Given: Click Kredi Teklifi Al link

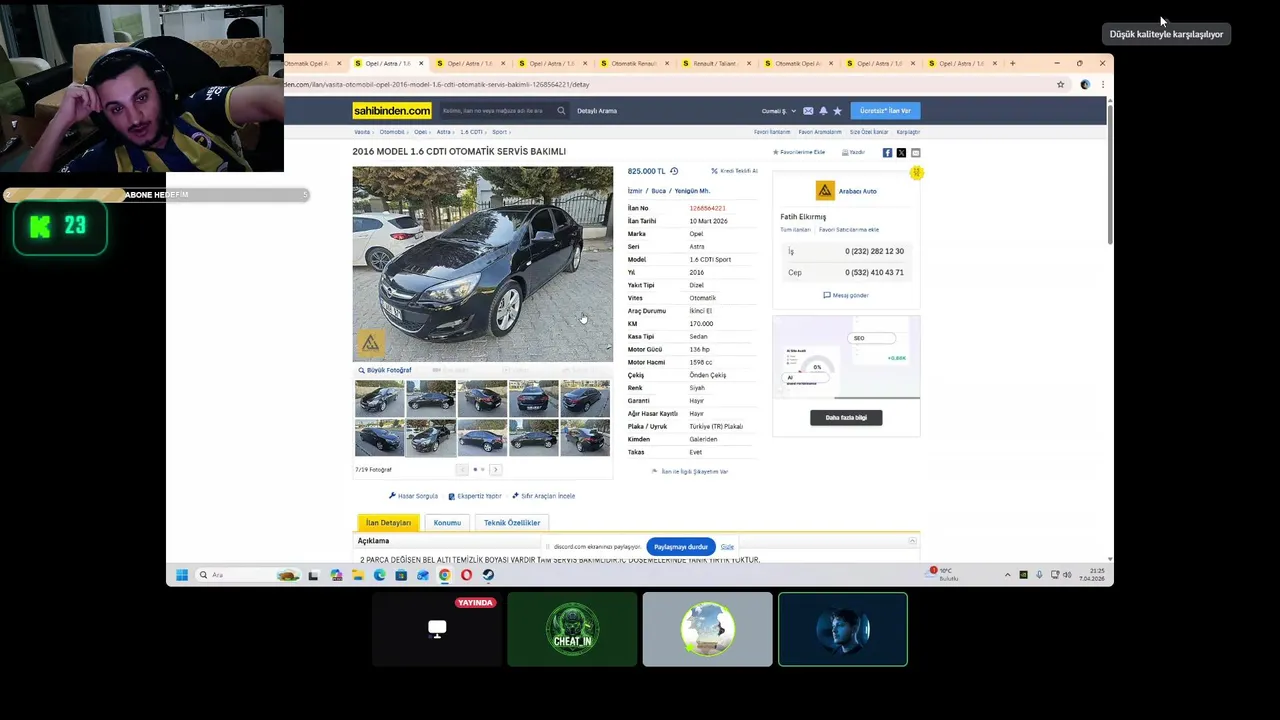Looking at the screenshot, I should click(x=734, y=171).
